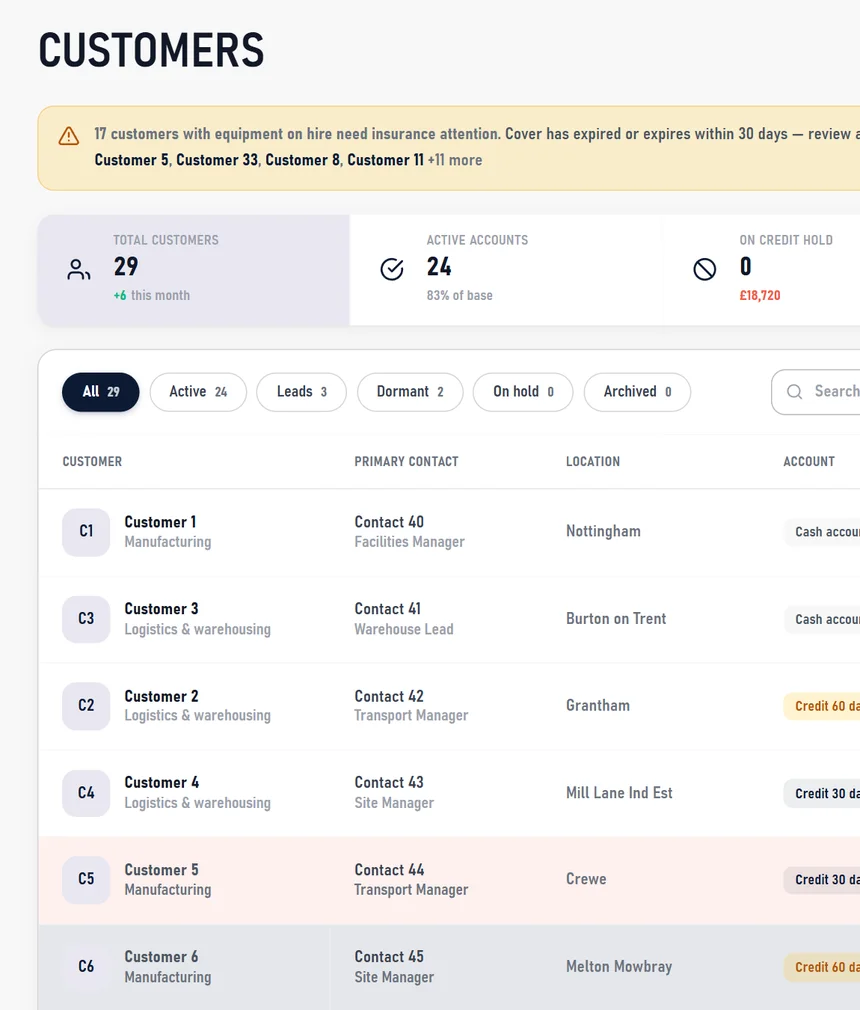Open the C4 customer avatar
This screenshot has height=1010, width=860.
coord(86,793)
